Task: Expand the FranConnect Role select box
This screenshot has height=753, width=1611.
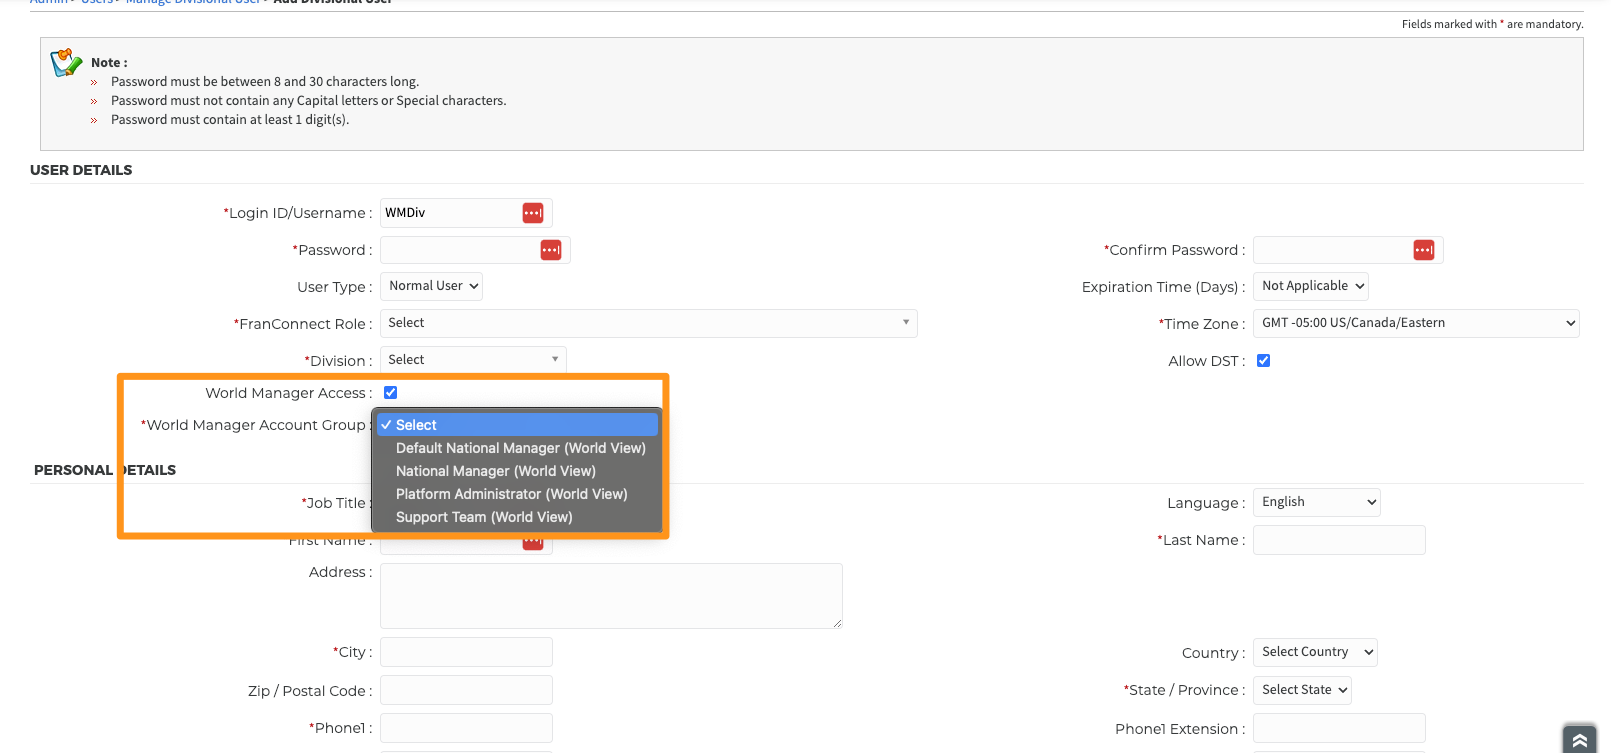Action: coord(649,323)
